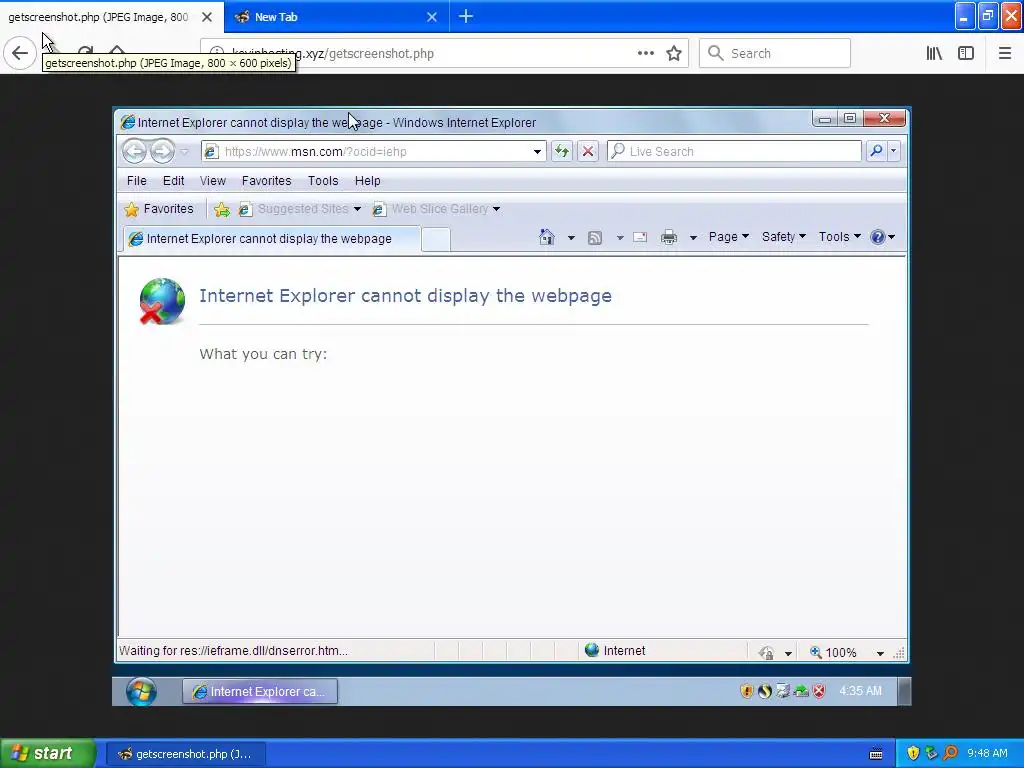The height and width of the screenshot is (768, 1024).
Task: Open the Library icon in Firefox toolbar
Action: click(934, 54)
